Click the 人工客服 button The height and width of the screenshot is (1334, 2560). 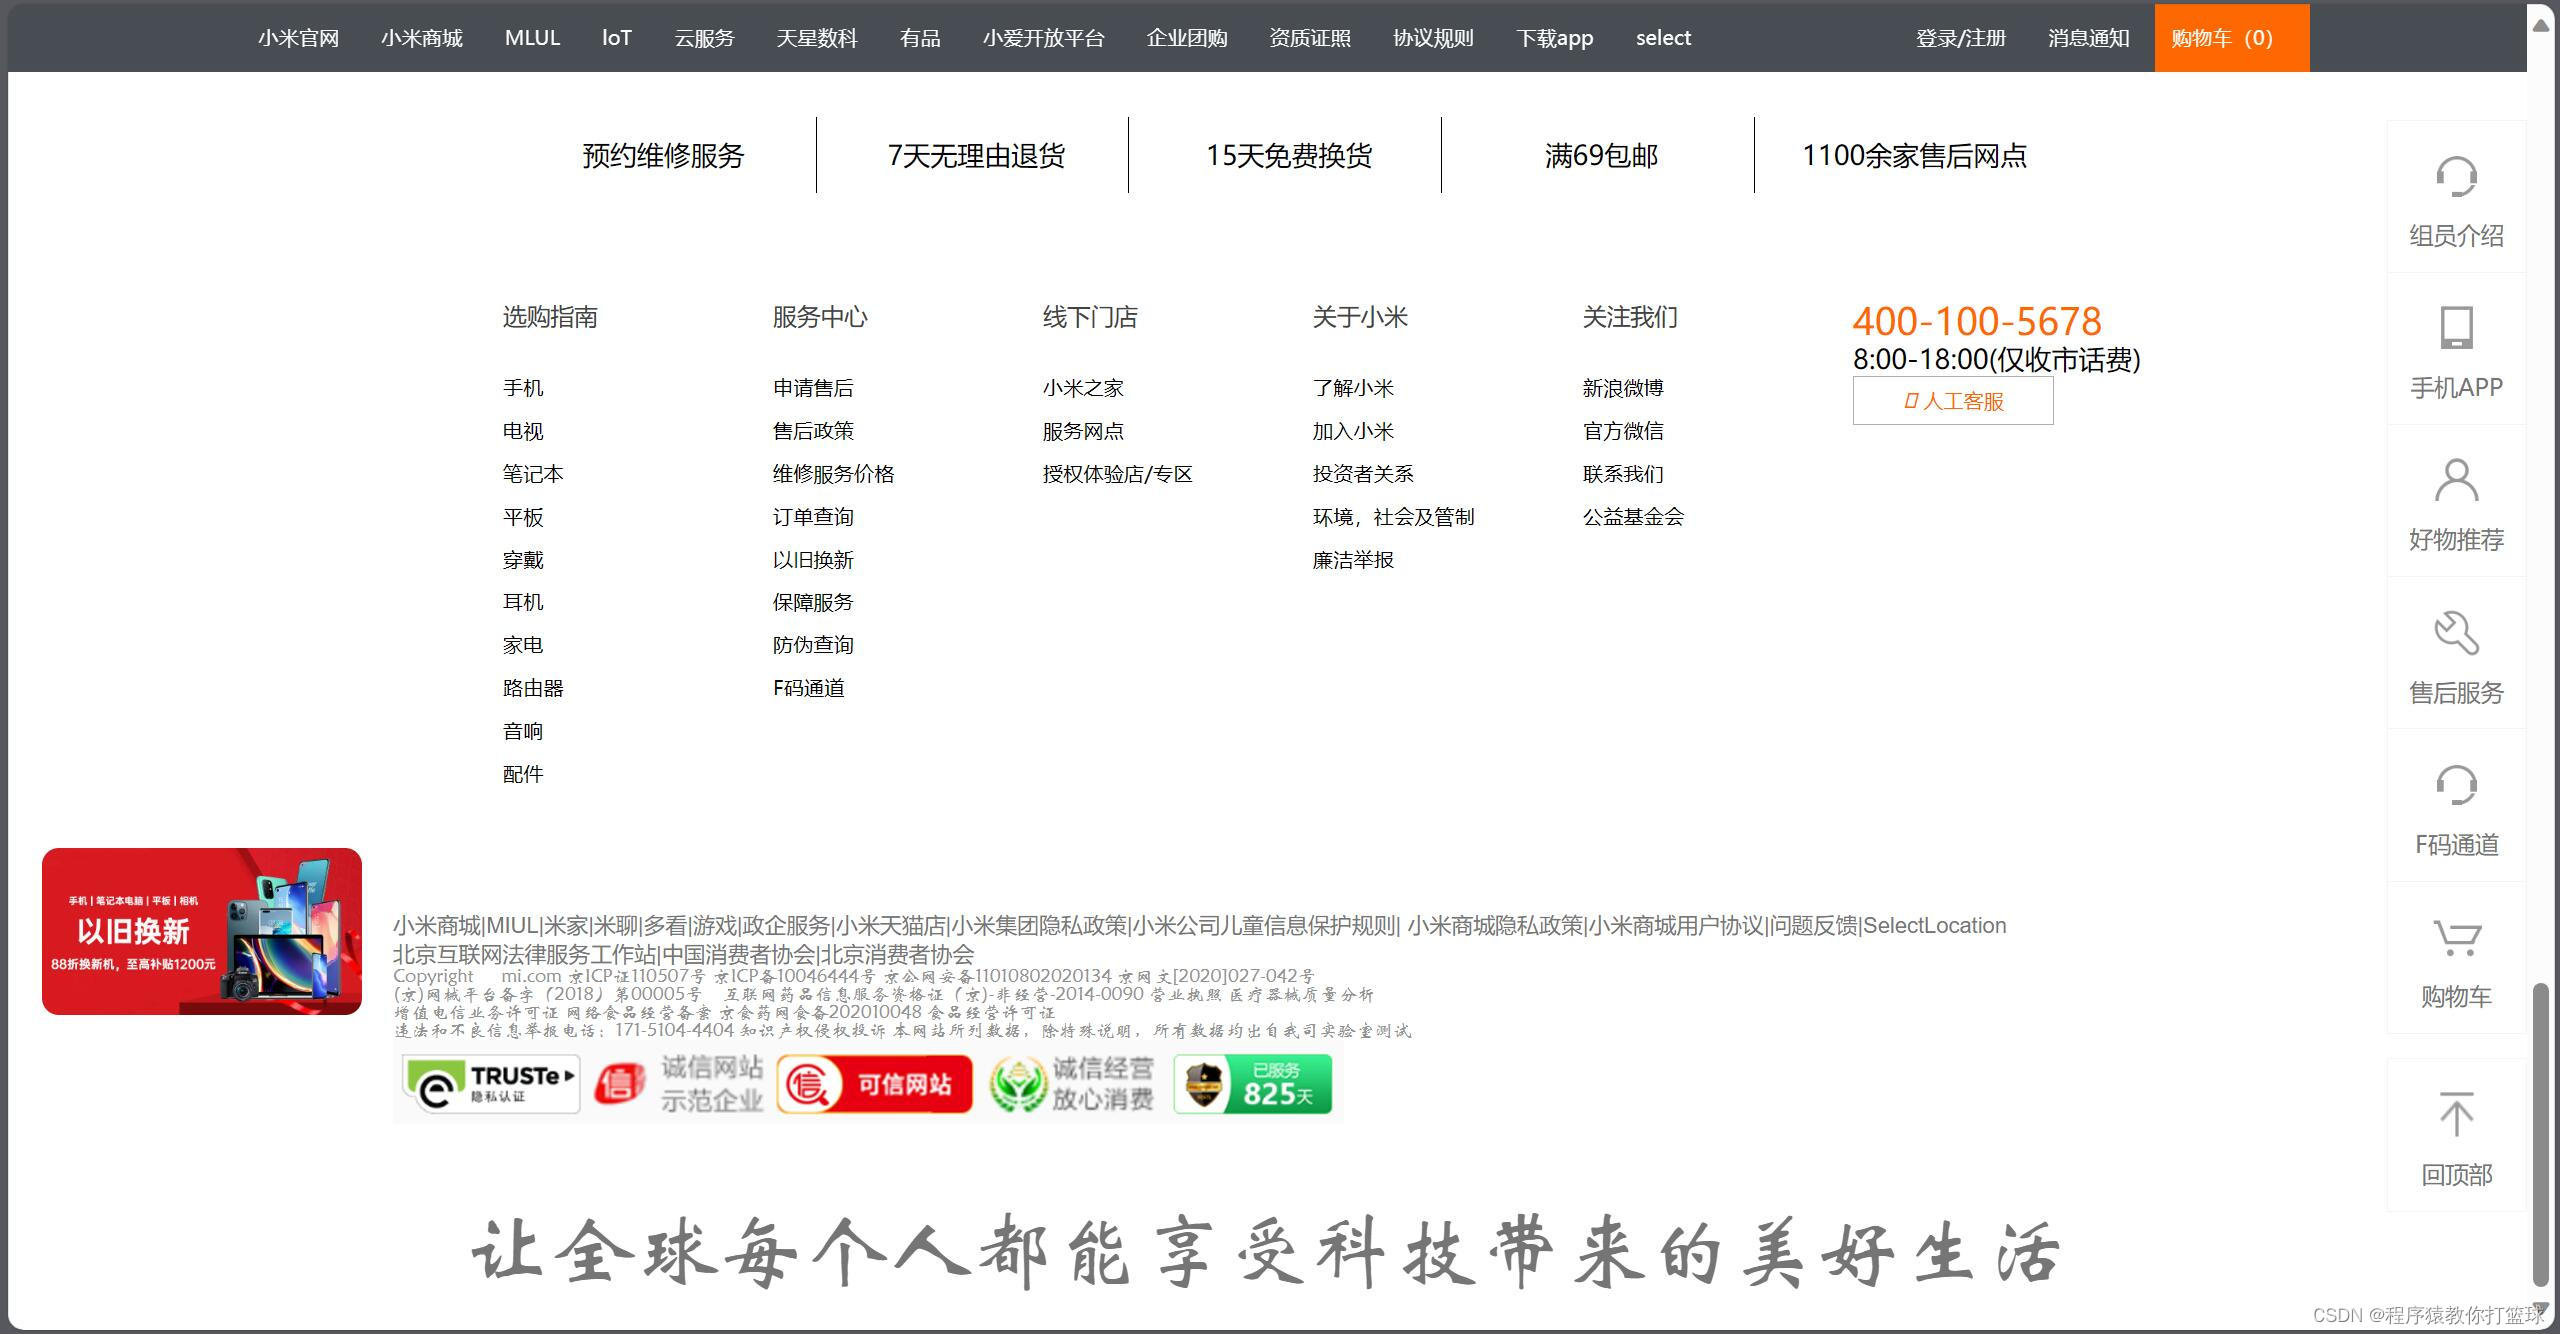(1953, 401)
